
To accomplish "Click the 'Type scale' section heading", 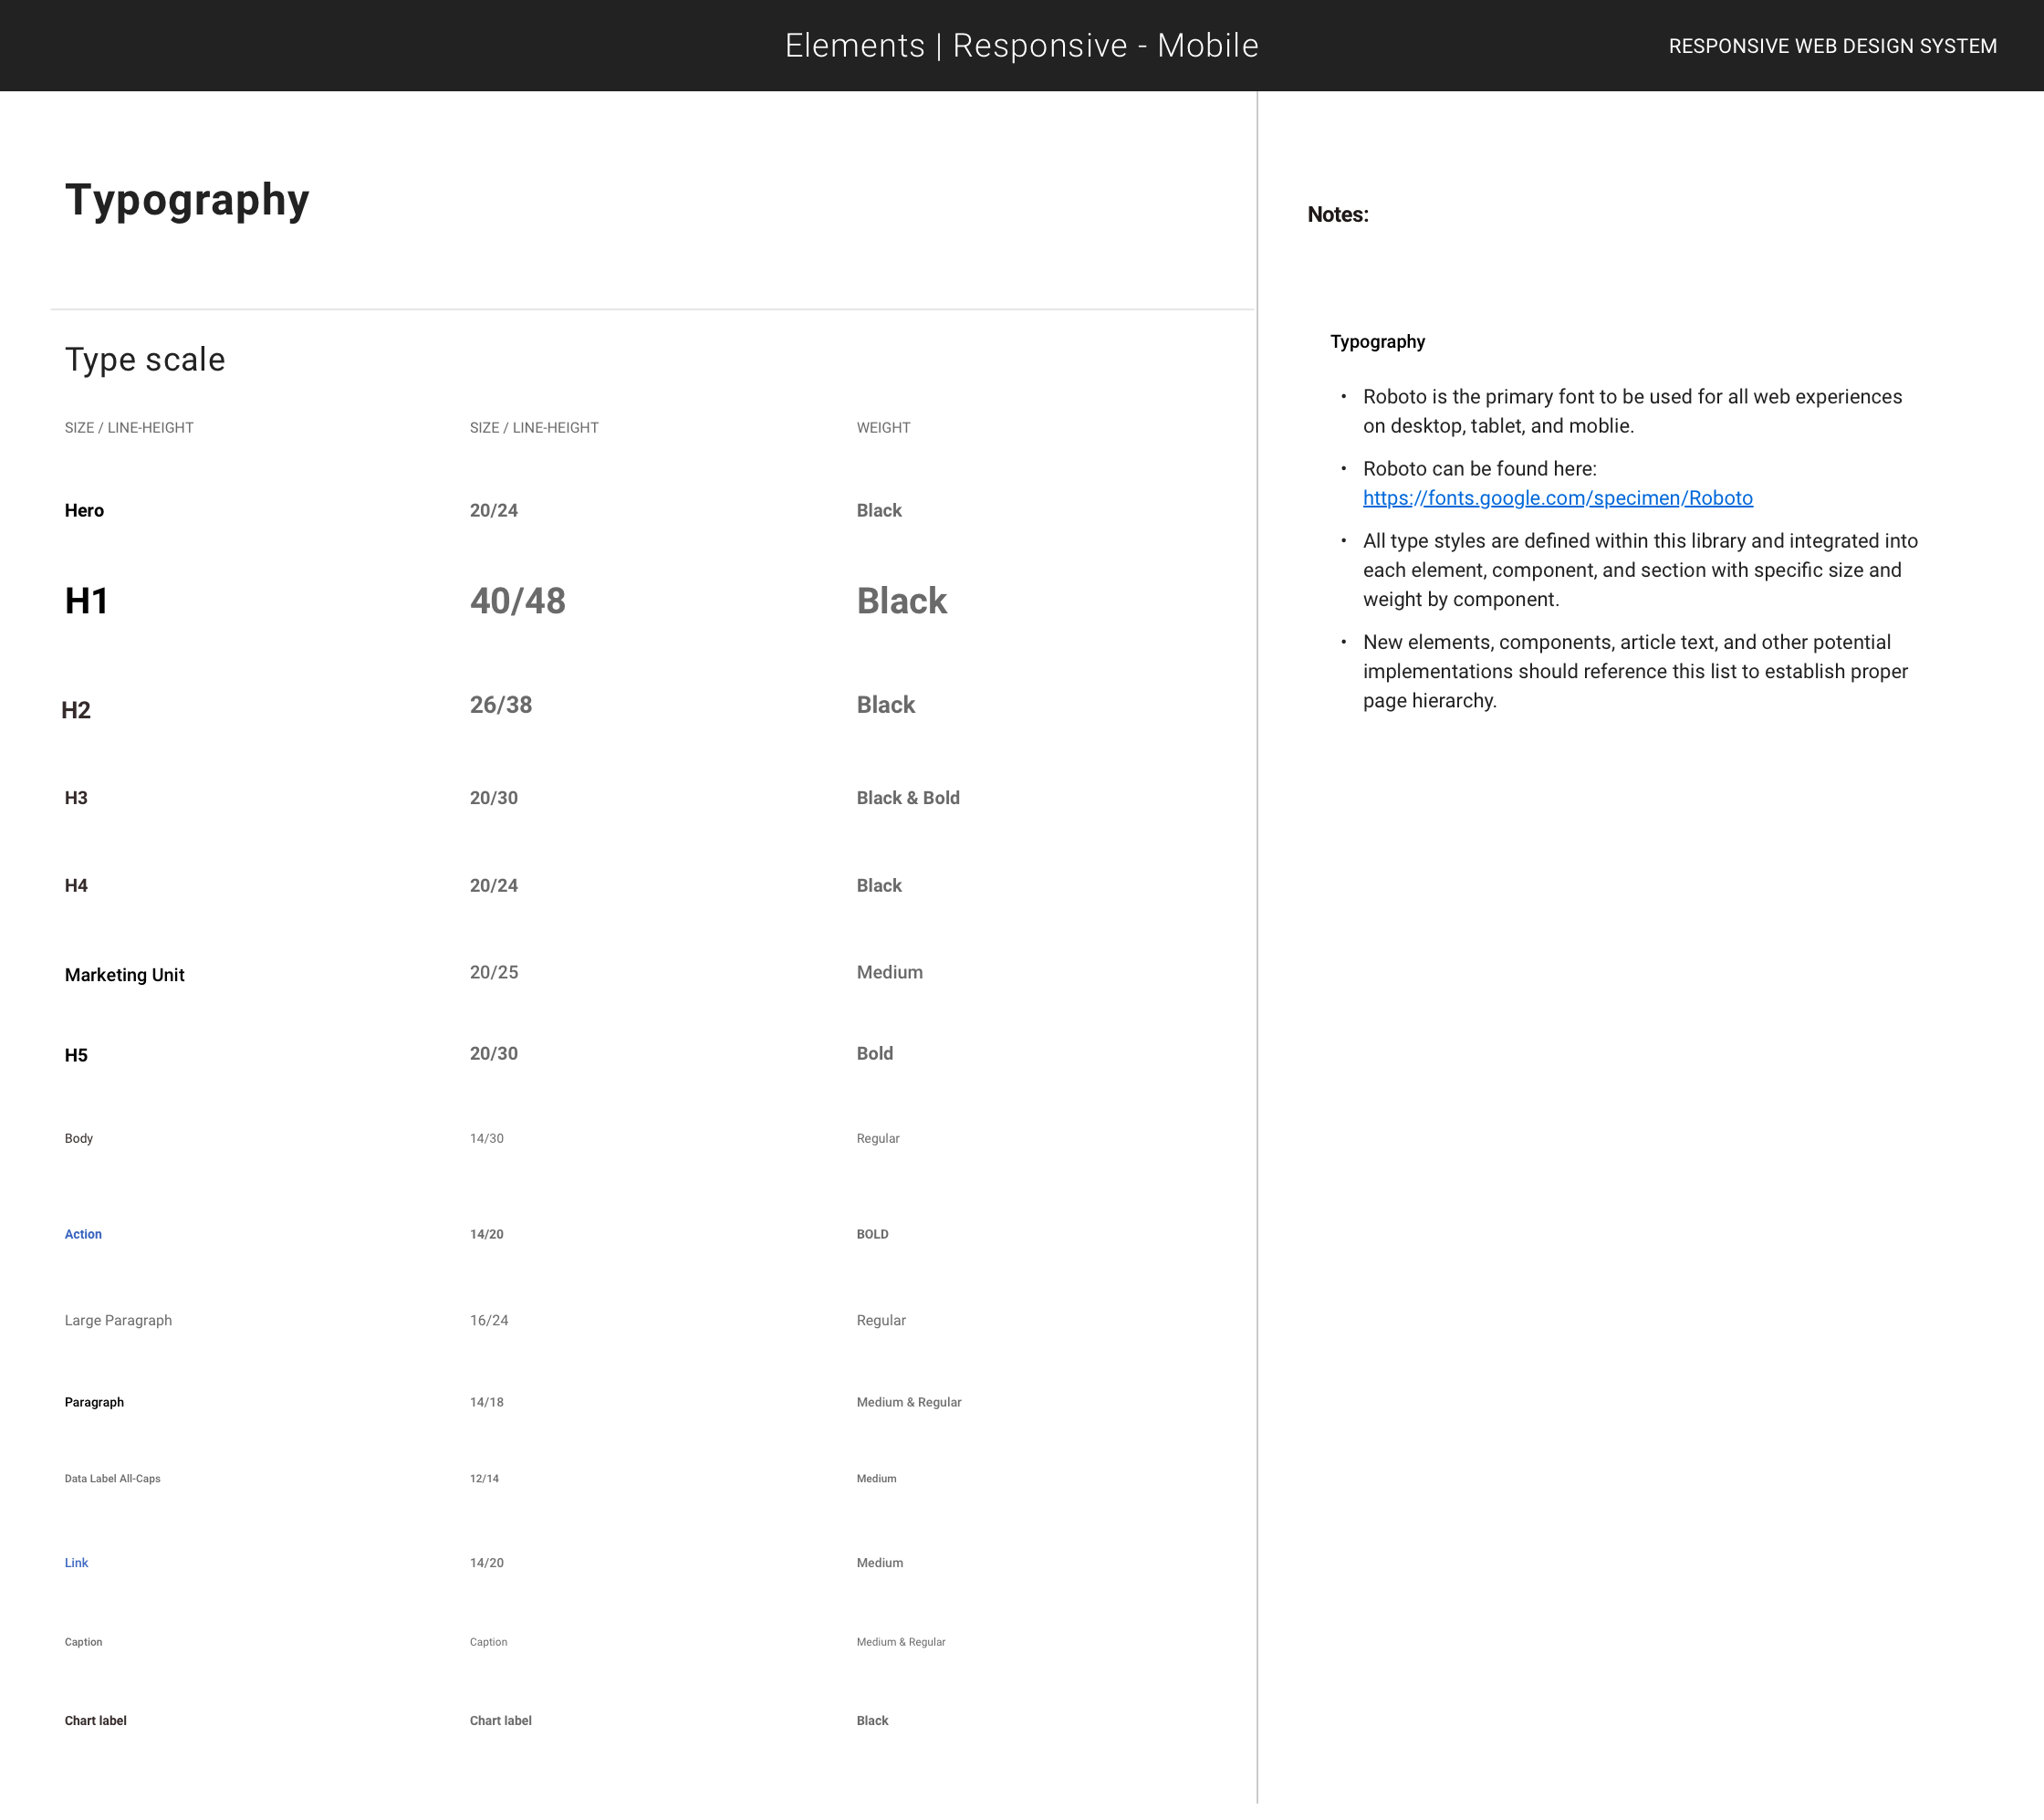I will point(145,360).
